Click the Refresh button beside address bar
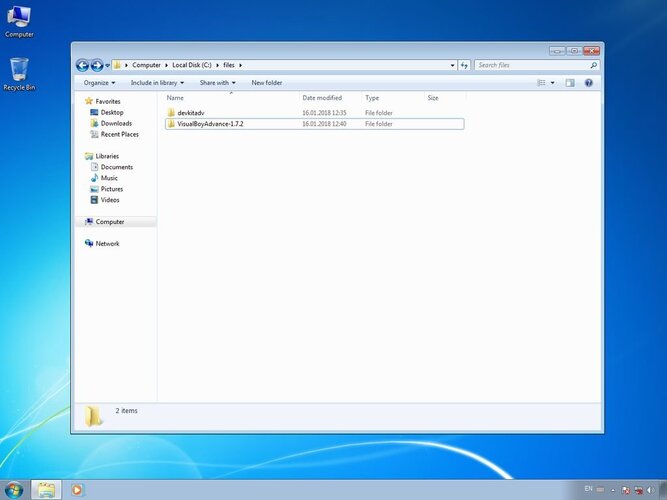Viewport: 667px width, 500px height. click(464, 65)
